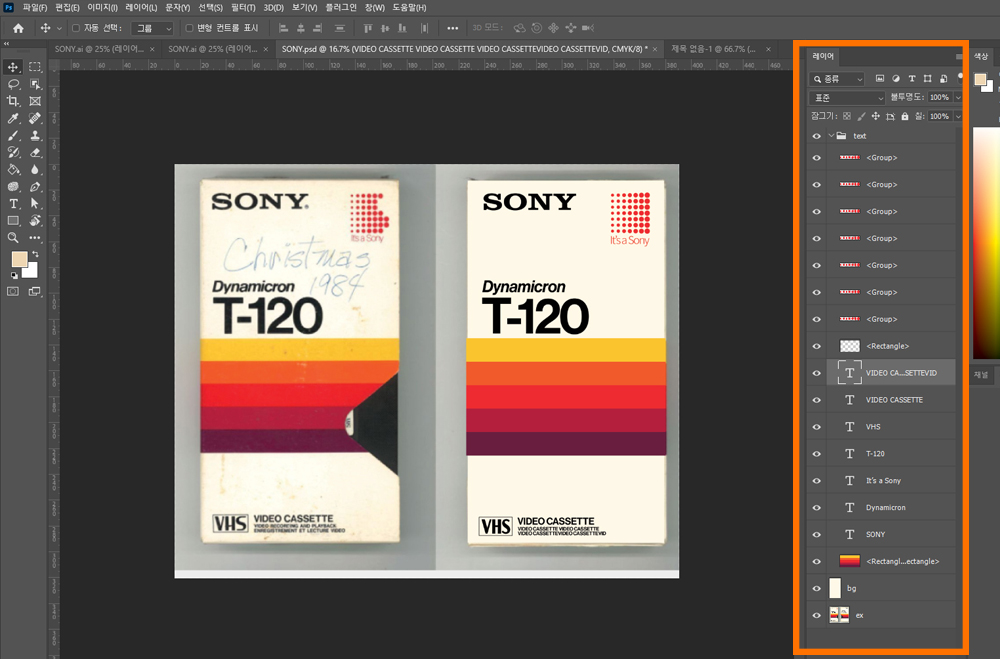
Task: Select the Zoom tool
Action: [x=13, y=237]
